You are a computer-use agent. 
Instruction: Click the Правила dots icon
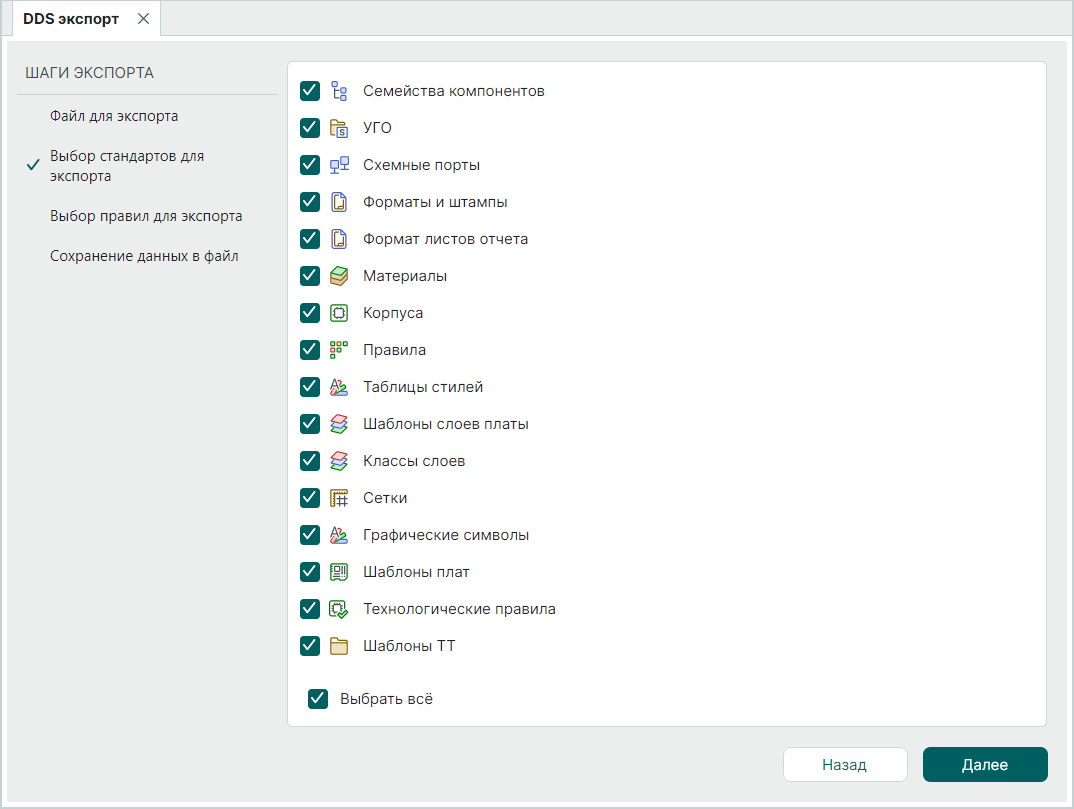[339, 350]
